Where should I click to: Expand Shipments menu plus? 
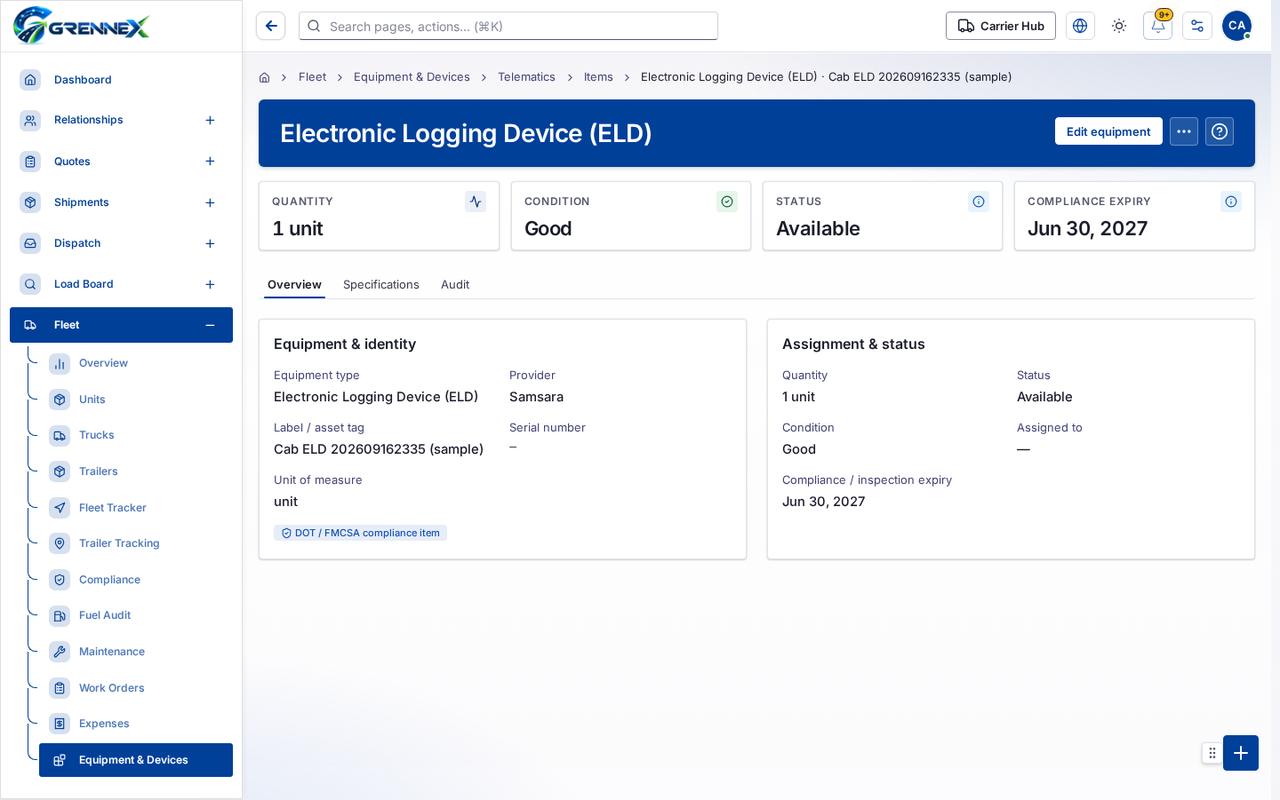210,202
